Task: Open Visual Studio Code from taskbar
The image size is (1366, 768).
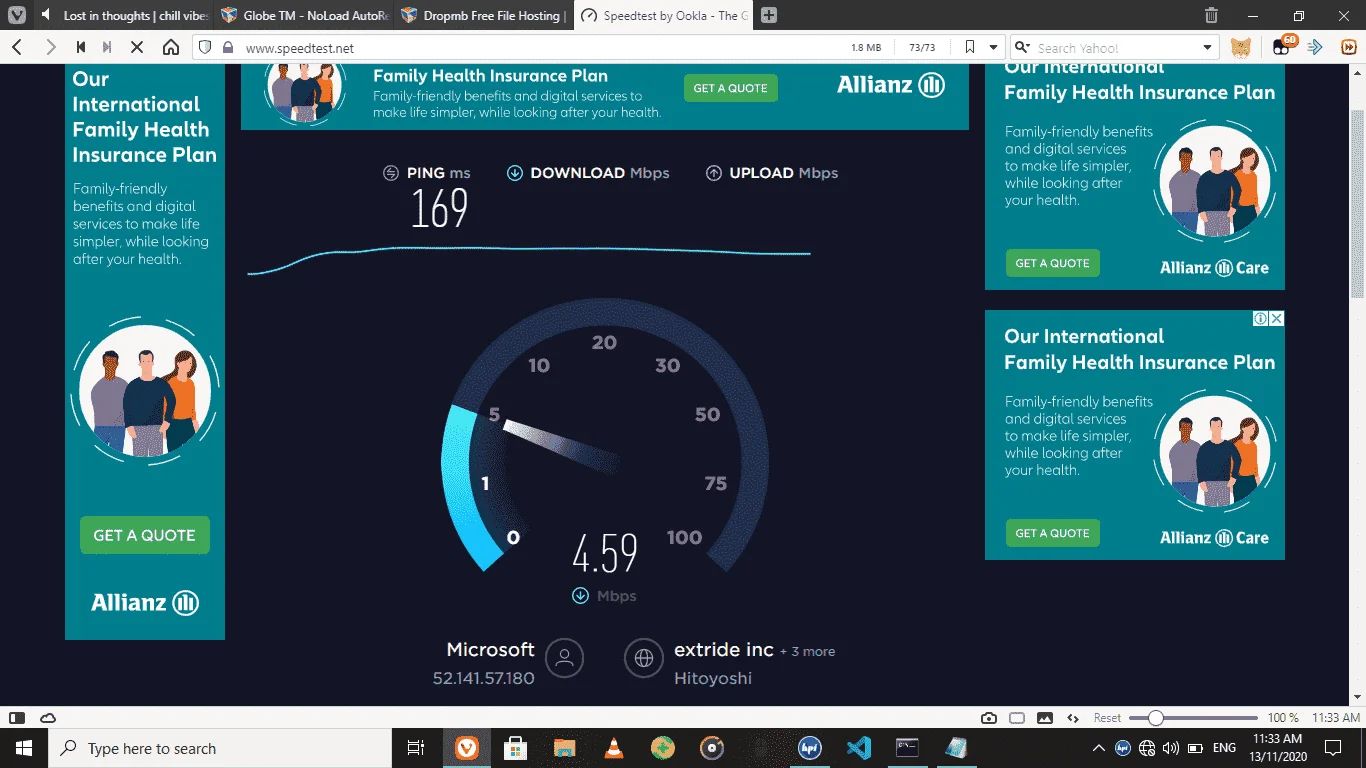Action: [x=858, y=748]
